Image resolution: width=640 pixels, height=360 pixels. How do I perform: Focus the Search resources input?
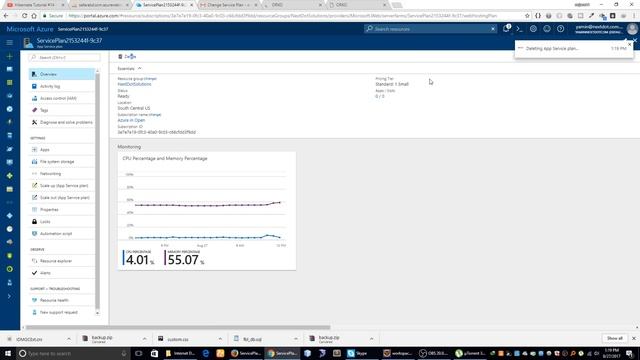[430, 29]
